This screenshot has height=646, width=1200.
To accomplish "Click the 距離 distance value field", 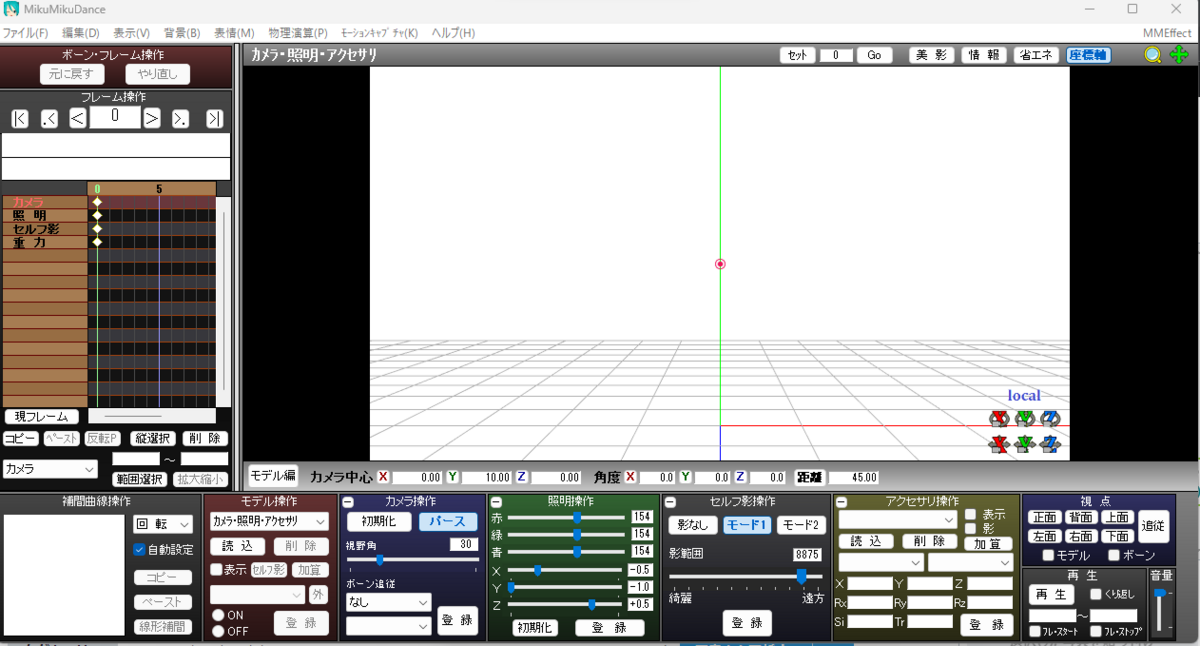I will (854, 478).
